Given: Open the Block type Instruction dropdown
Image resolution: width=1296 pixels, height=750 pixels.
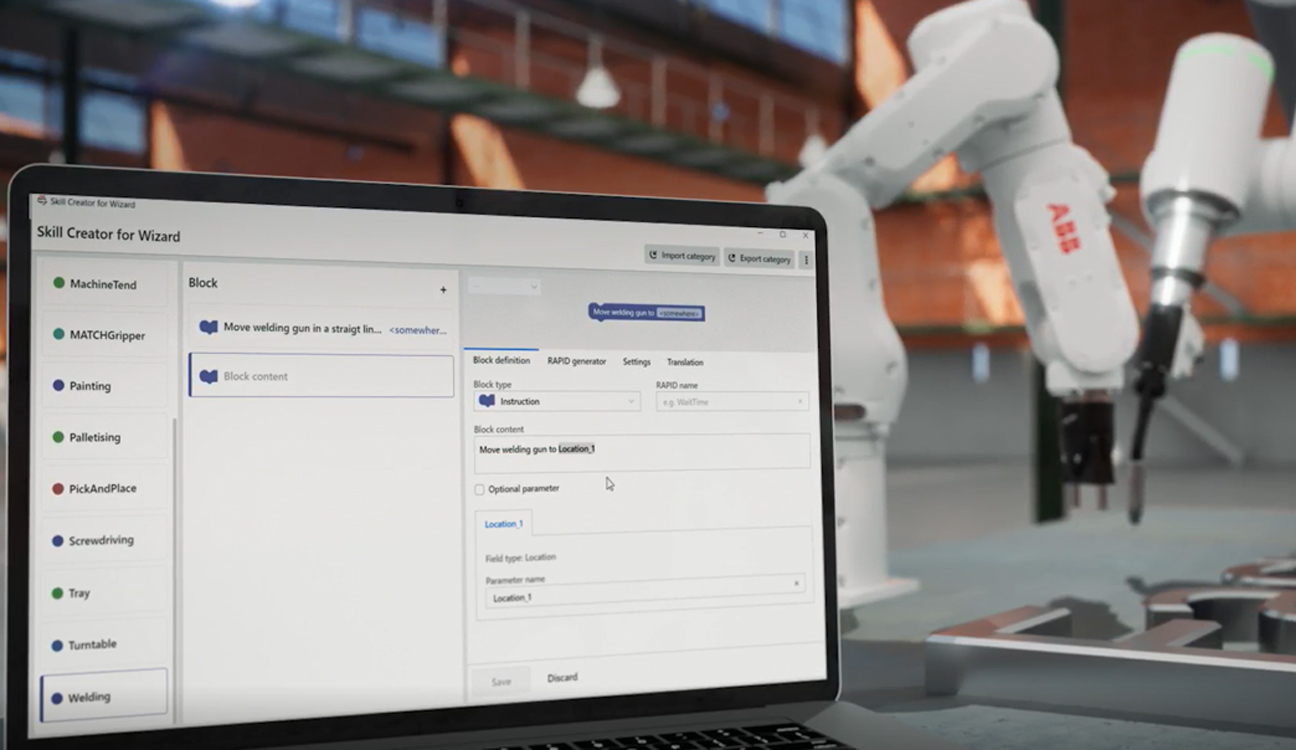Looking at the screenshot, I should coord(556,401).
